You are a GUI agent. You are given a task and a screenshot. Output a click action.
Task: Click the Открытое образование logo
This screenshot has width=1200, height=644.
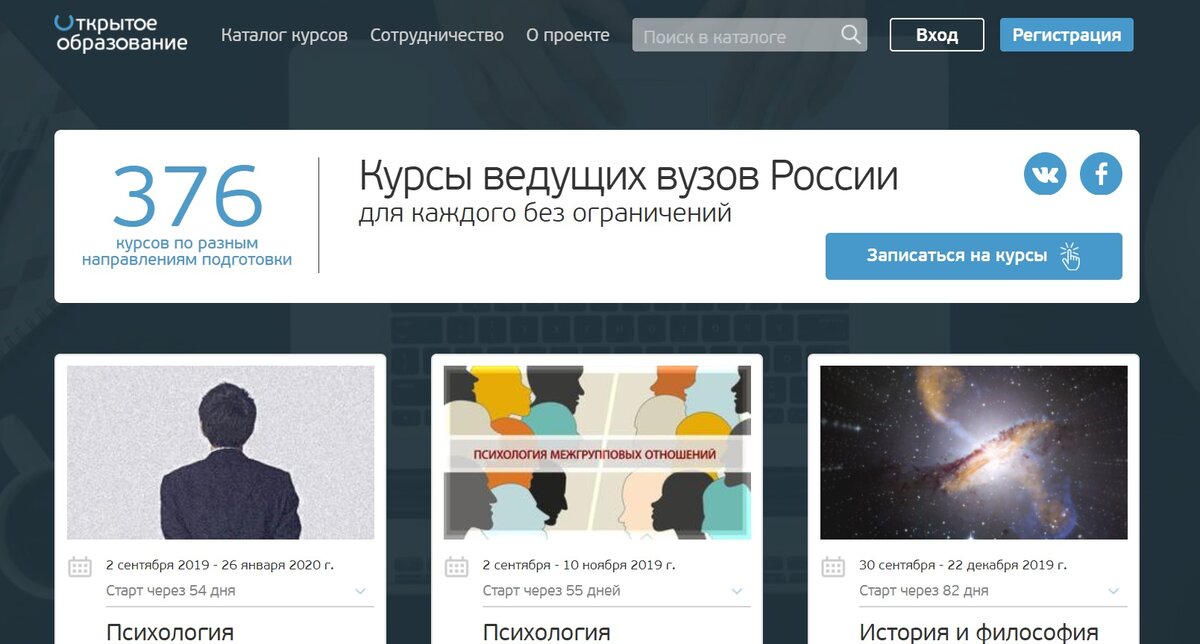[x=121, y=33]
